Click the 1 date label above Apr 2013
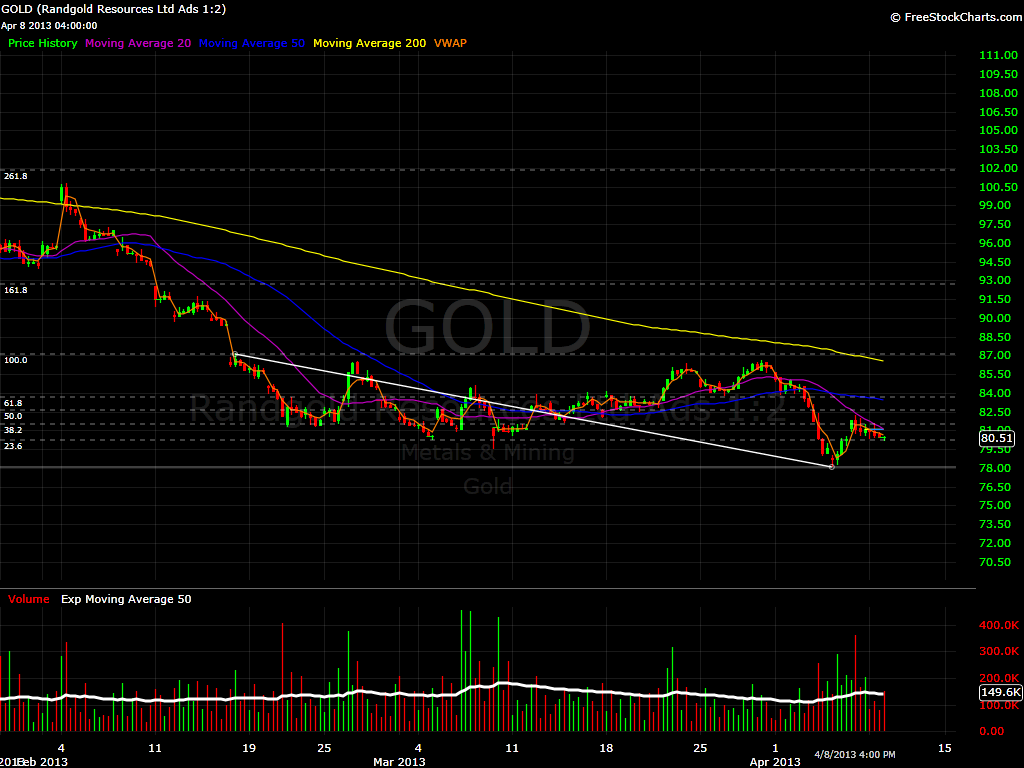 coord(775,748)
